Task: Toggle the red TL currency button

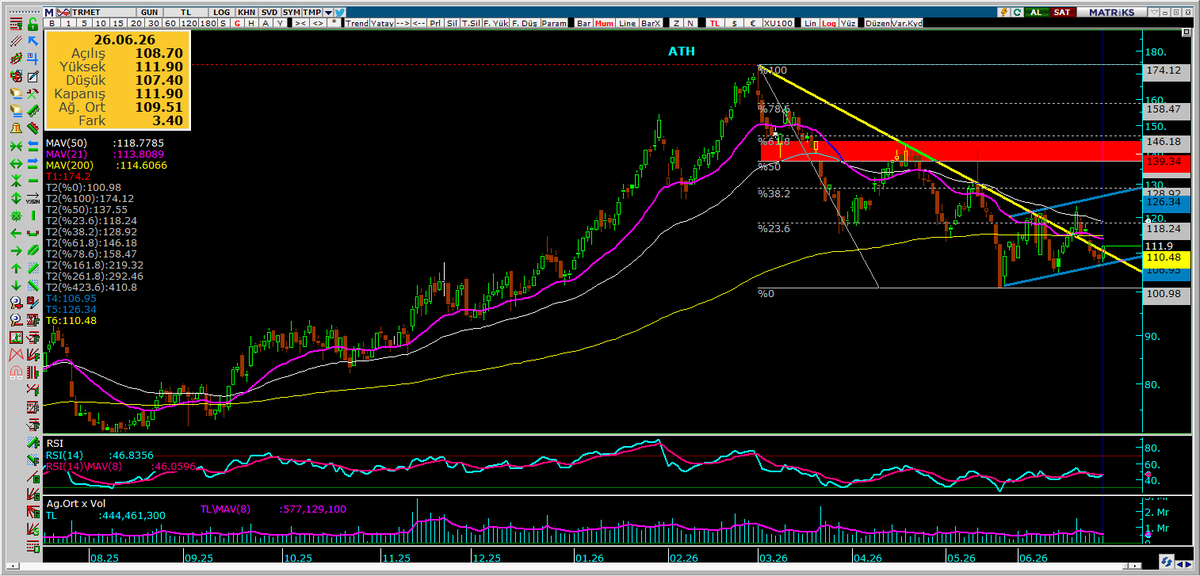Action: pyautogui.click(x=715, y=23)
